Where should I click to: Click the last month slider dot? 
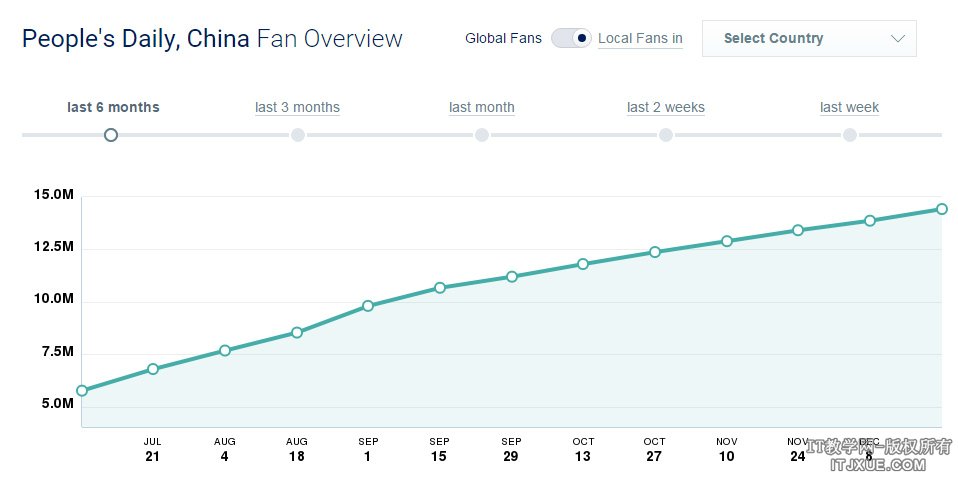coord(481,135)
